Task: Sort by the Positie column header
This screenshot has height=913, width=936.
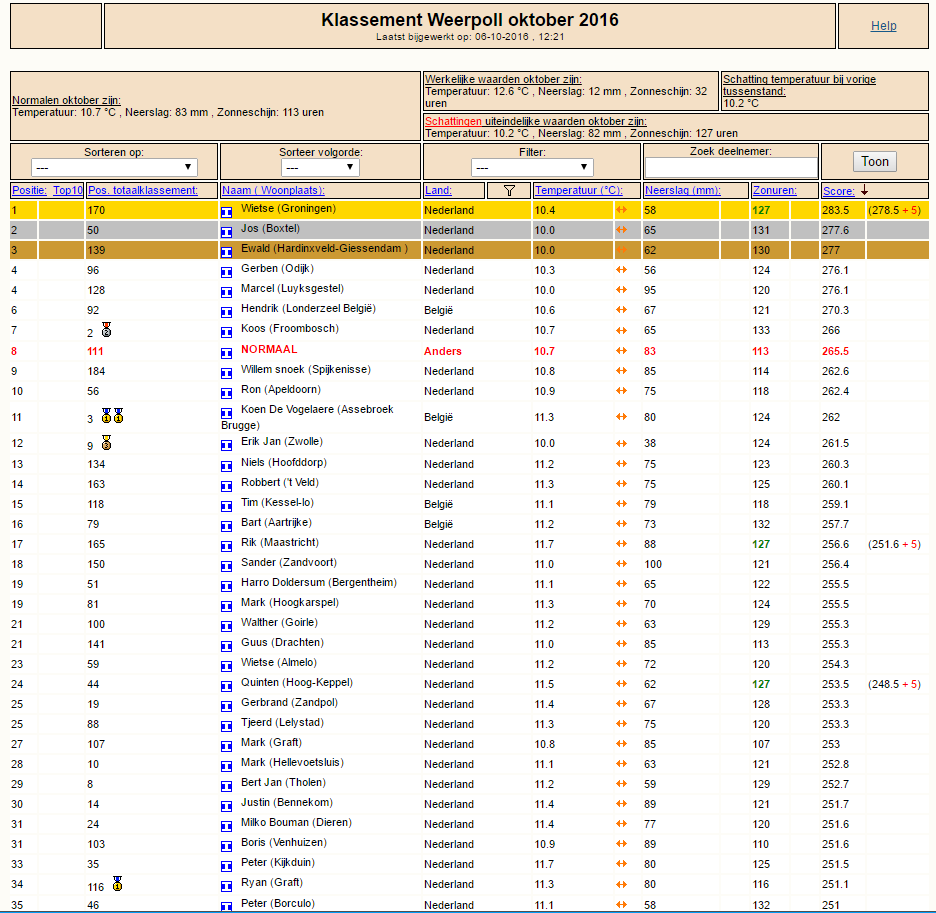Action: click(29, 190)
